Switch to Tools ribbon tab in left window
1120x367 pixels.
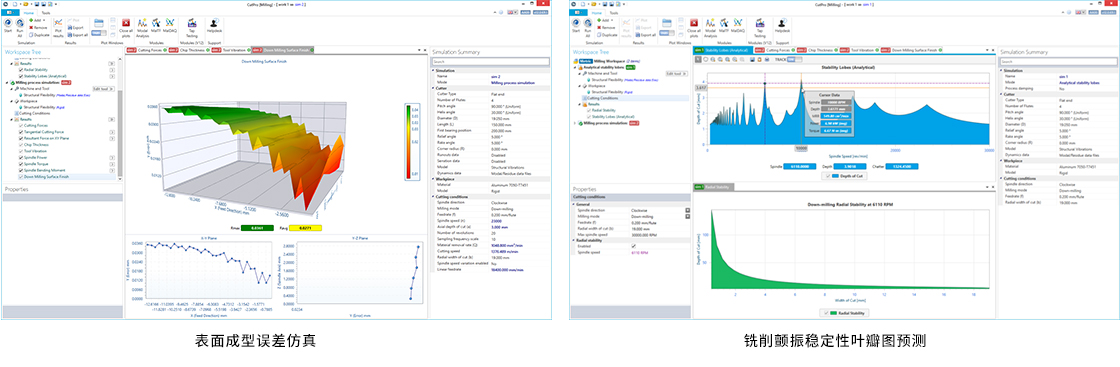pyautogui.click(x=46, y=13)
